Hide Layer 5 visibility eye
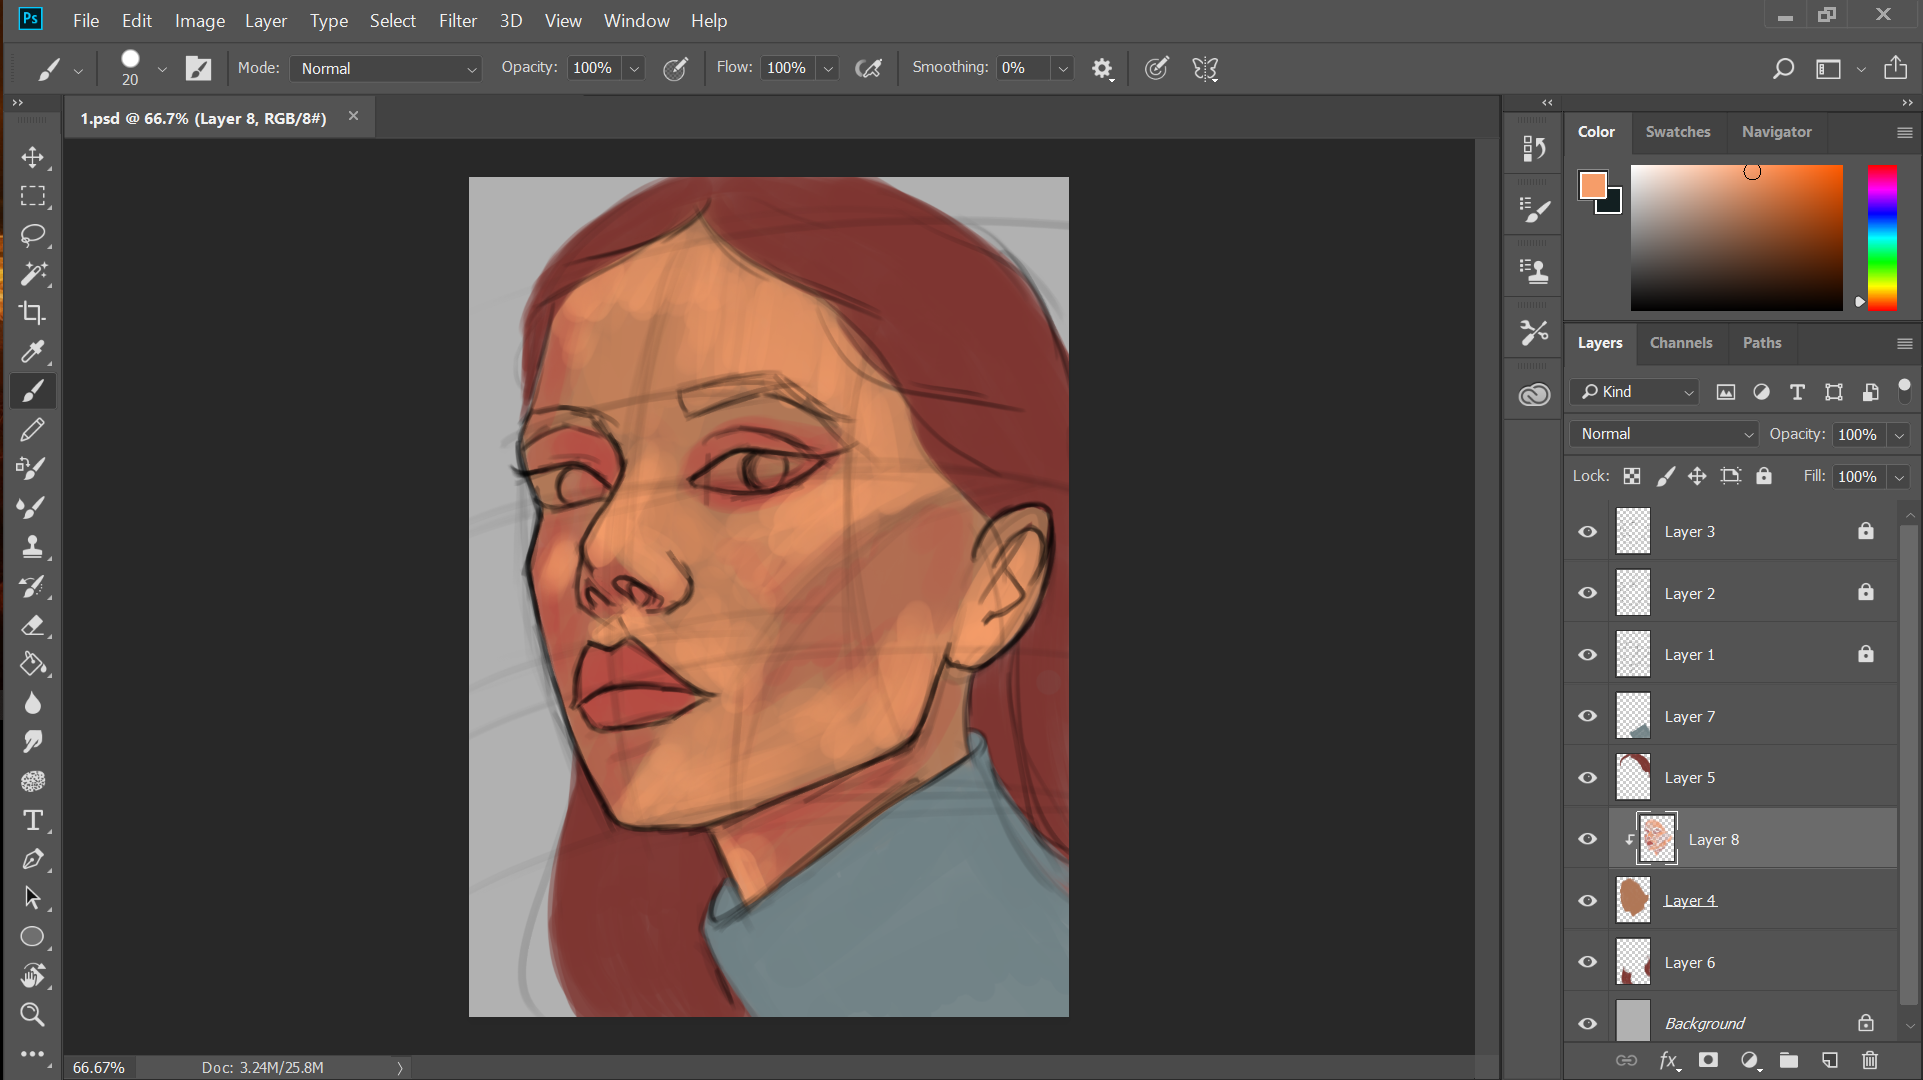 pyautogui.click(x=1587, y=778)
